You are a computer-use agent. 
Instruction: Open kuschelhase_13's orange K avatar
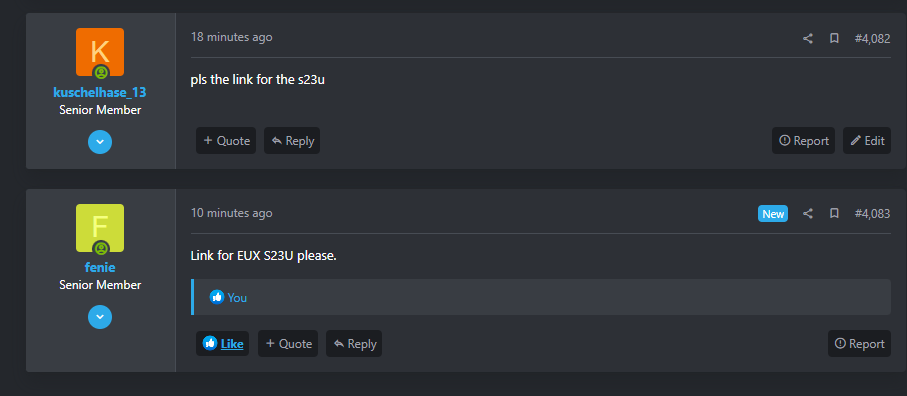pyautogui.click(x=99, y=52)
